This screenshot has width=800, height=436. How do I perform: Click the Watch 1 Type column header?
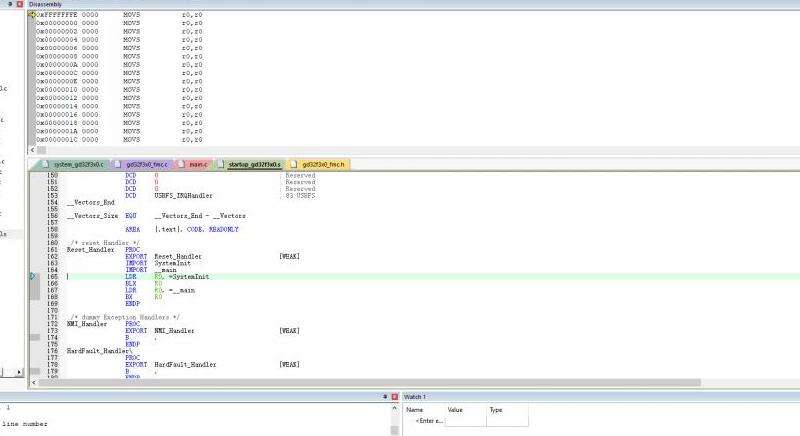pyautogui.click(x=495, y=410)
